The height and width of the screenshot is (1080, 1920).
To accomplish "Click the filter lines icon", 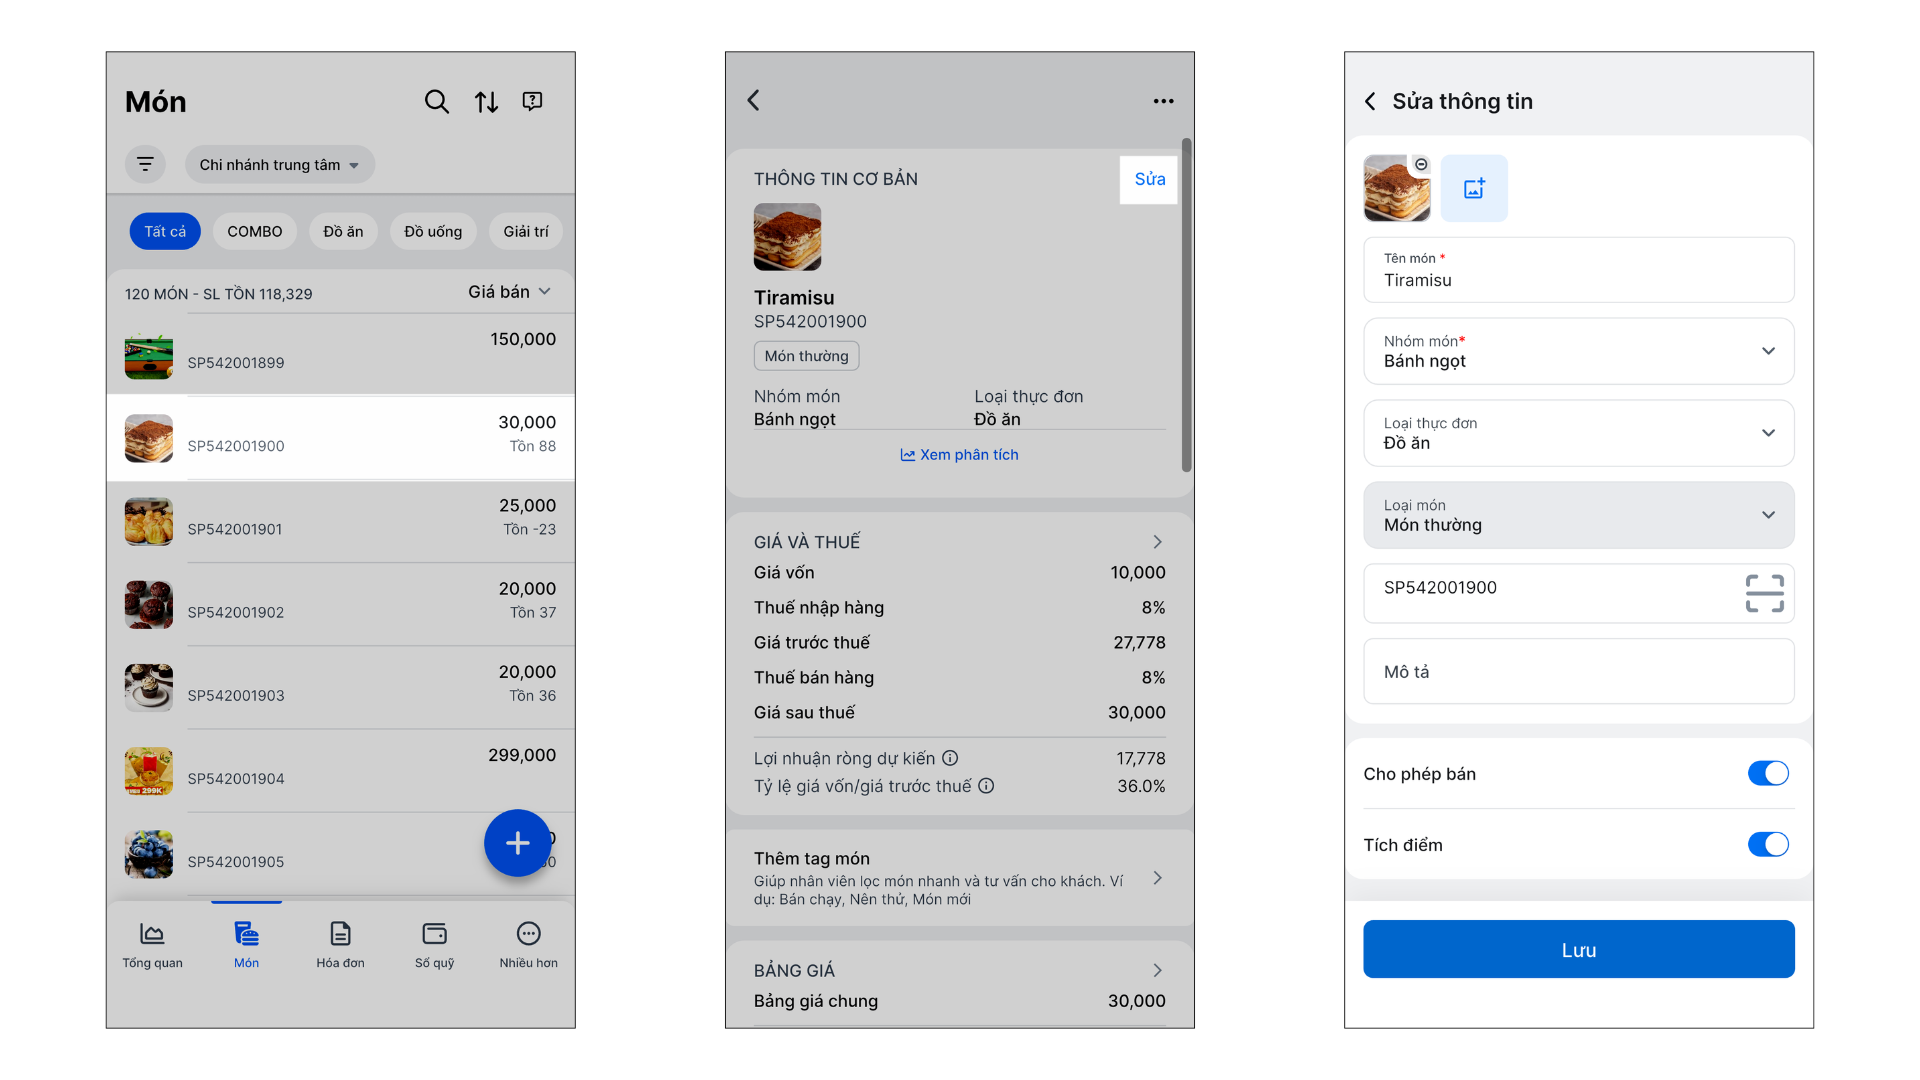I will (145, 164).
